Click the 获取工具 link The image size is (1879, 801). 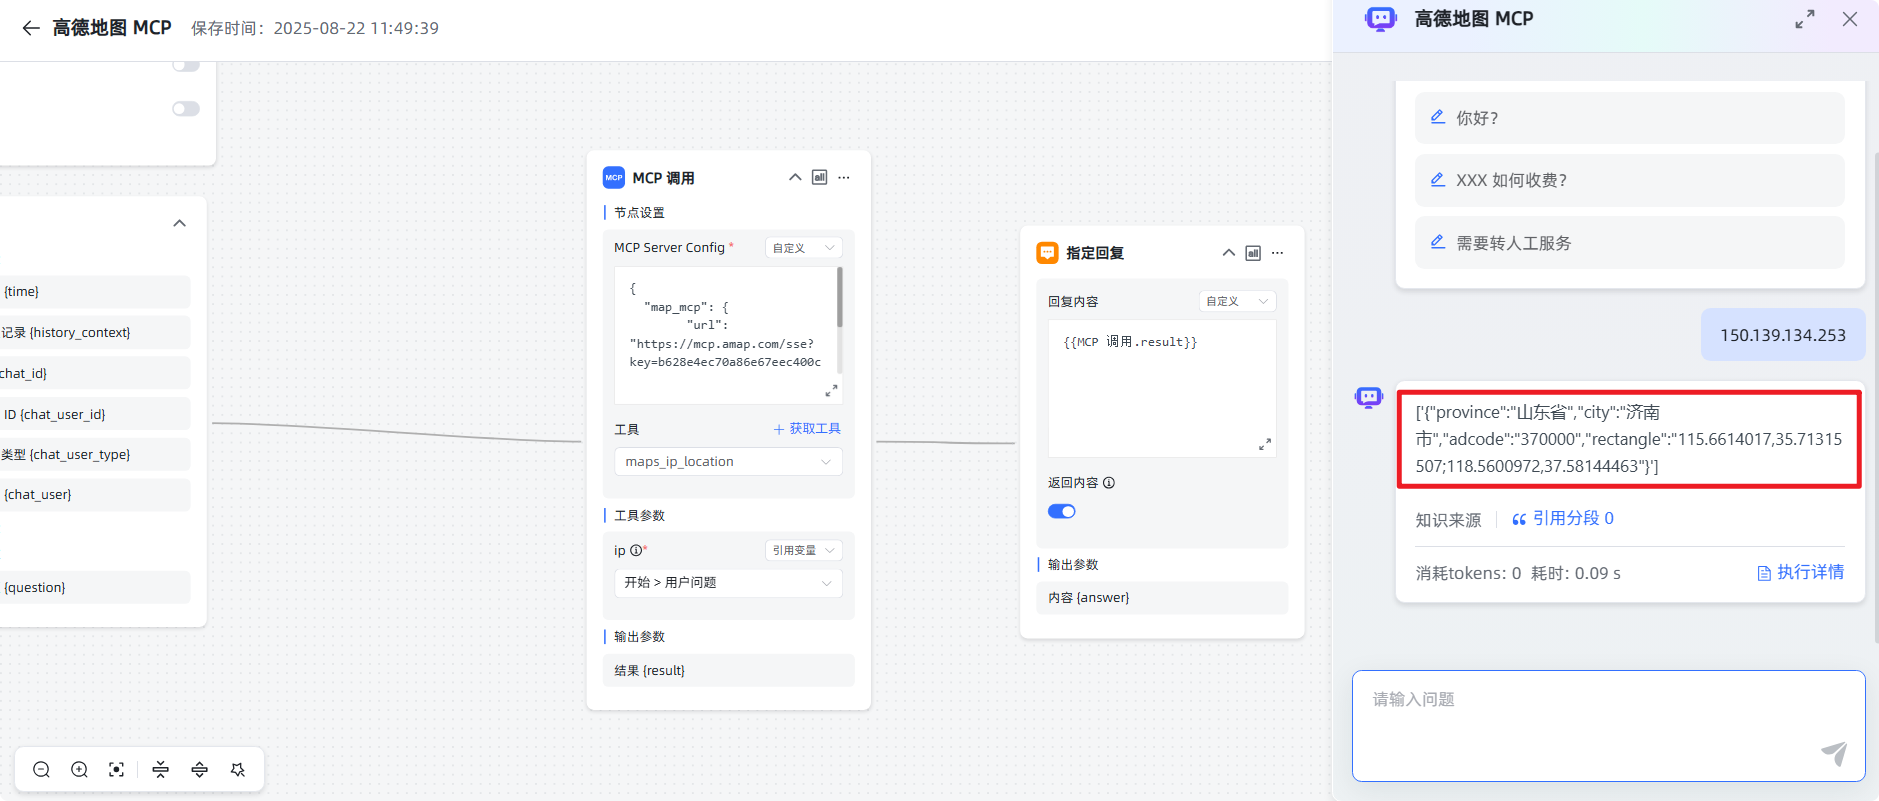point(807,428)
